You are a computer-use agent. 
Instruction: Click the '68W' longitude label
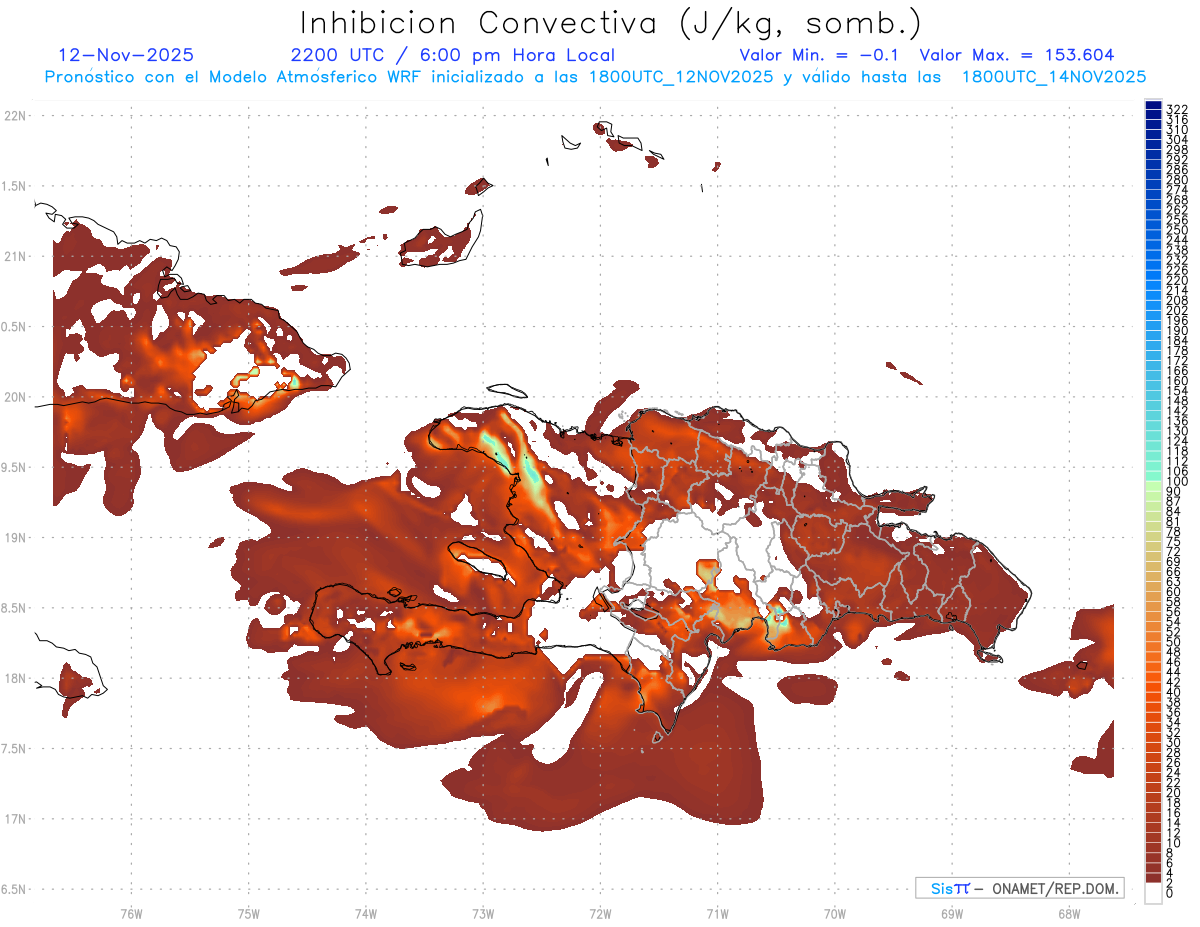(x=1068, y=912)
